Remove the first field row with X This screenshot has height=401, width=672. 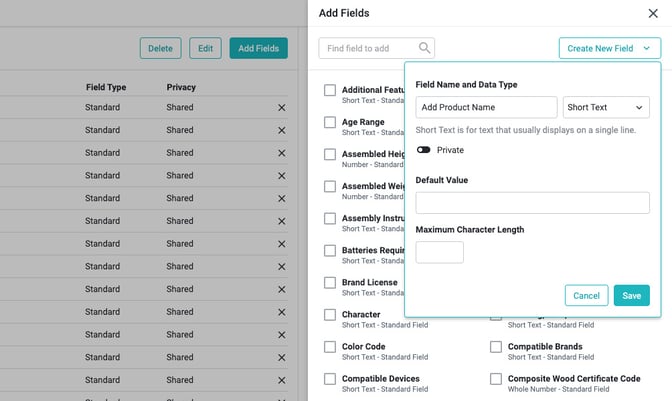[x=281, y=107]
